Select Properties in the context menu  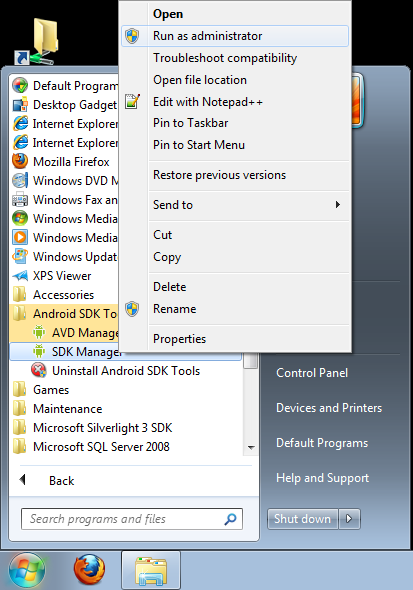tap(179, 339)
